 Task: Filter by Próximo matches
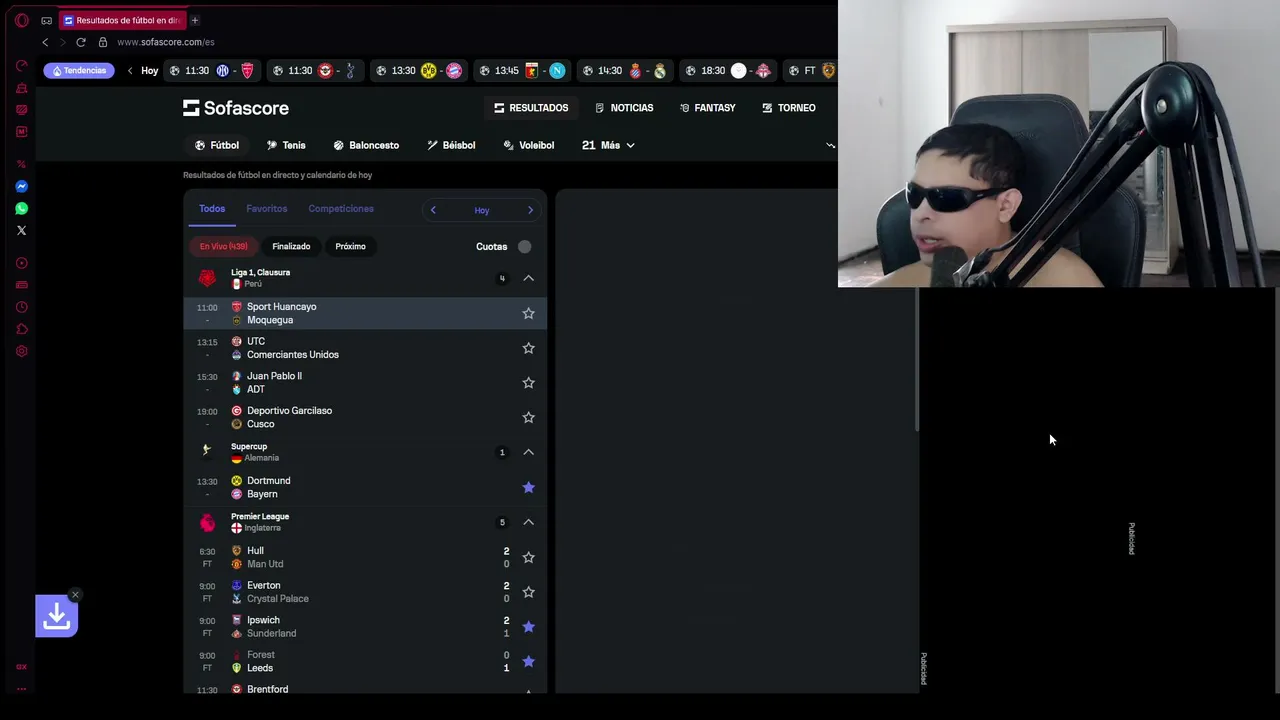(x=350, y=246)
